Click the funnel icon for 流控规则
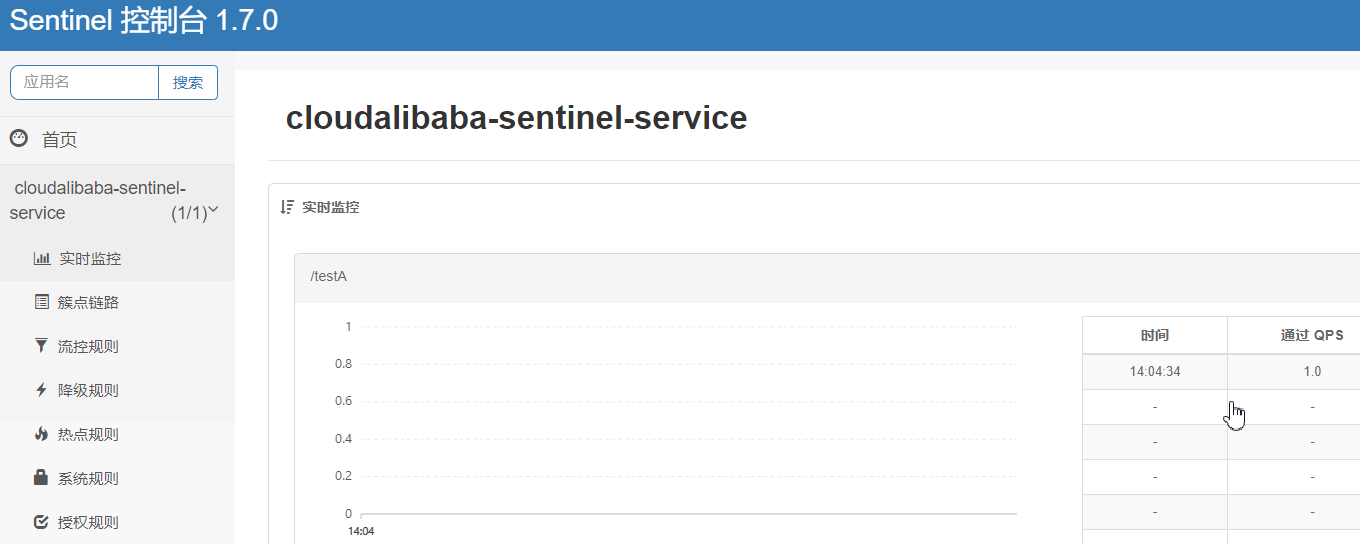This screenshot has width=1360, height=544. pyautogui.click(x=41, y=346)
